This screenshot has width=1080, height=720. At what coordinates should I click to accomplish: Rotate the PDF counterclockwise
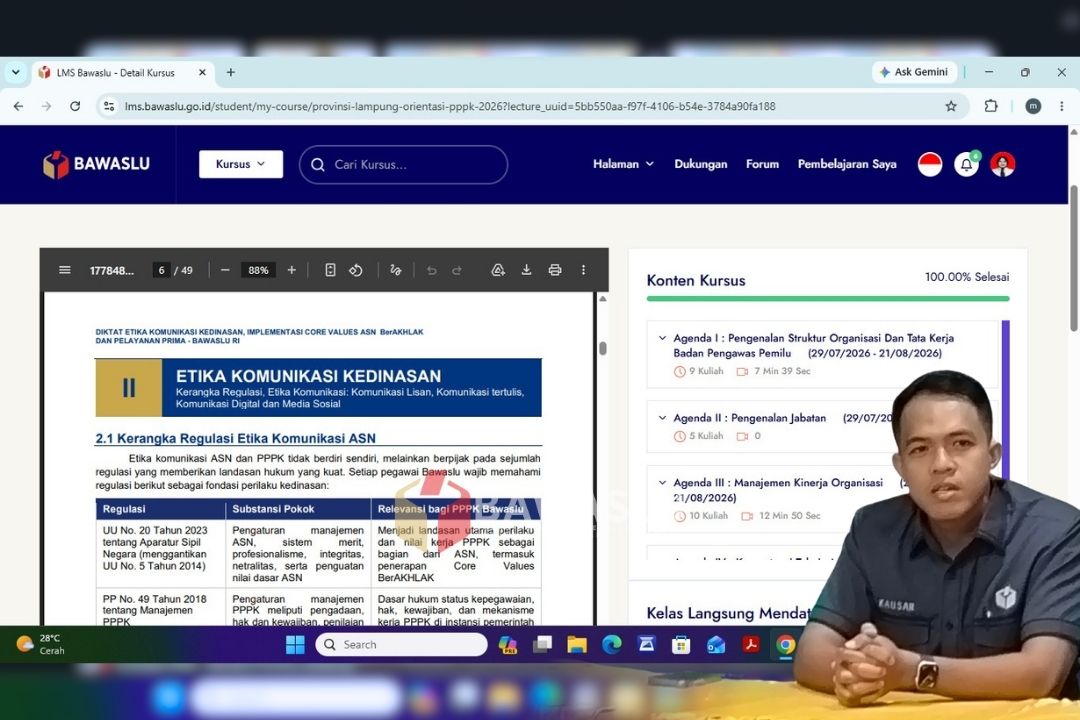tap(355, 270)
